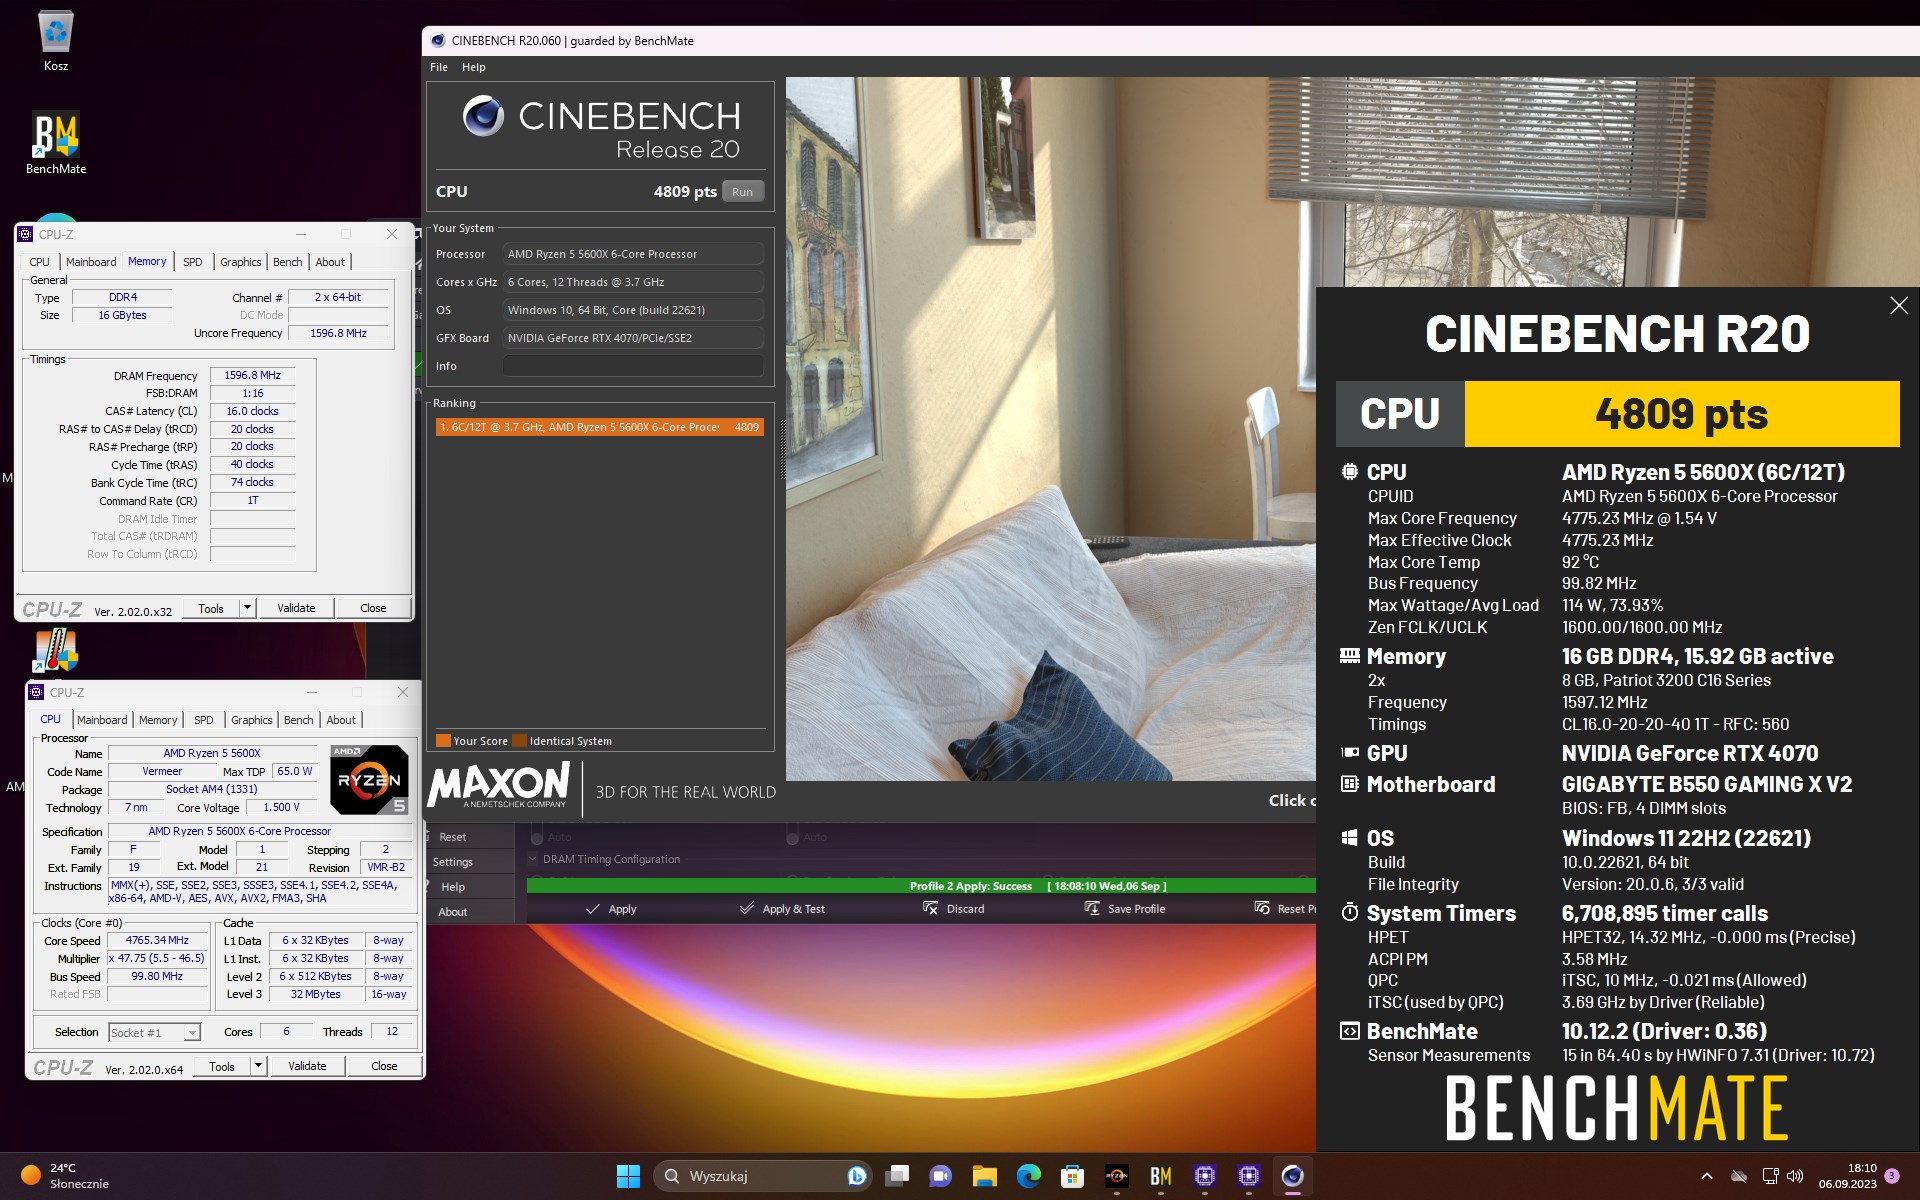
Task: Switch to the second CPU-Z taskbar icon
Action: (x=1249, y=1176)
